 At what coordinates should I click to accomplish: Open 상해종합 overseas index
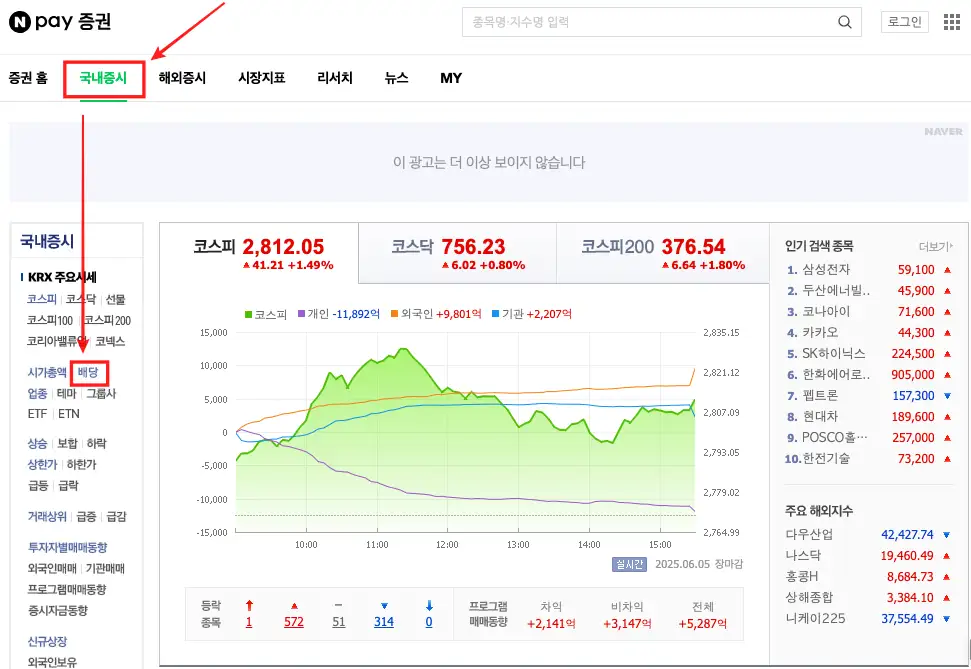tap(809, 598)
